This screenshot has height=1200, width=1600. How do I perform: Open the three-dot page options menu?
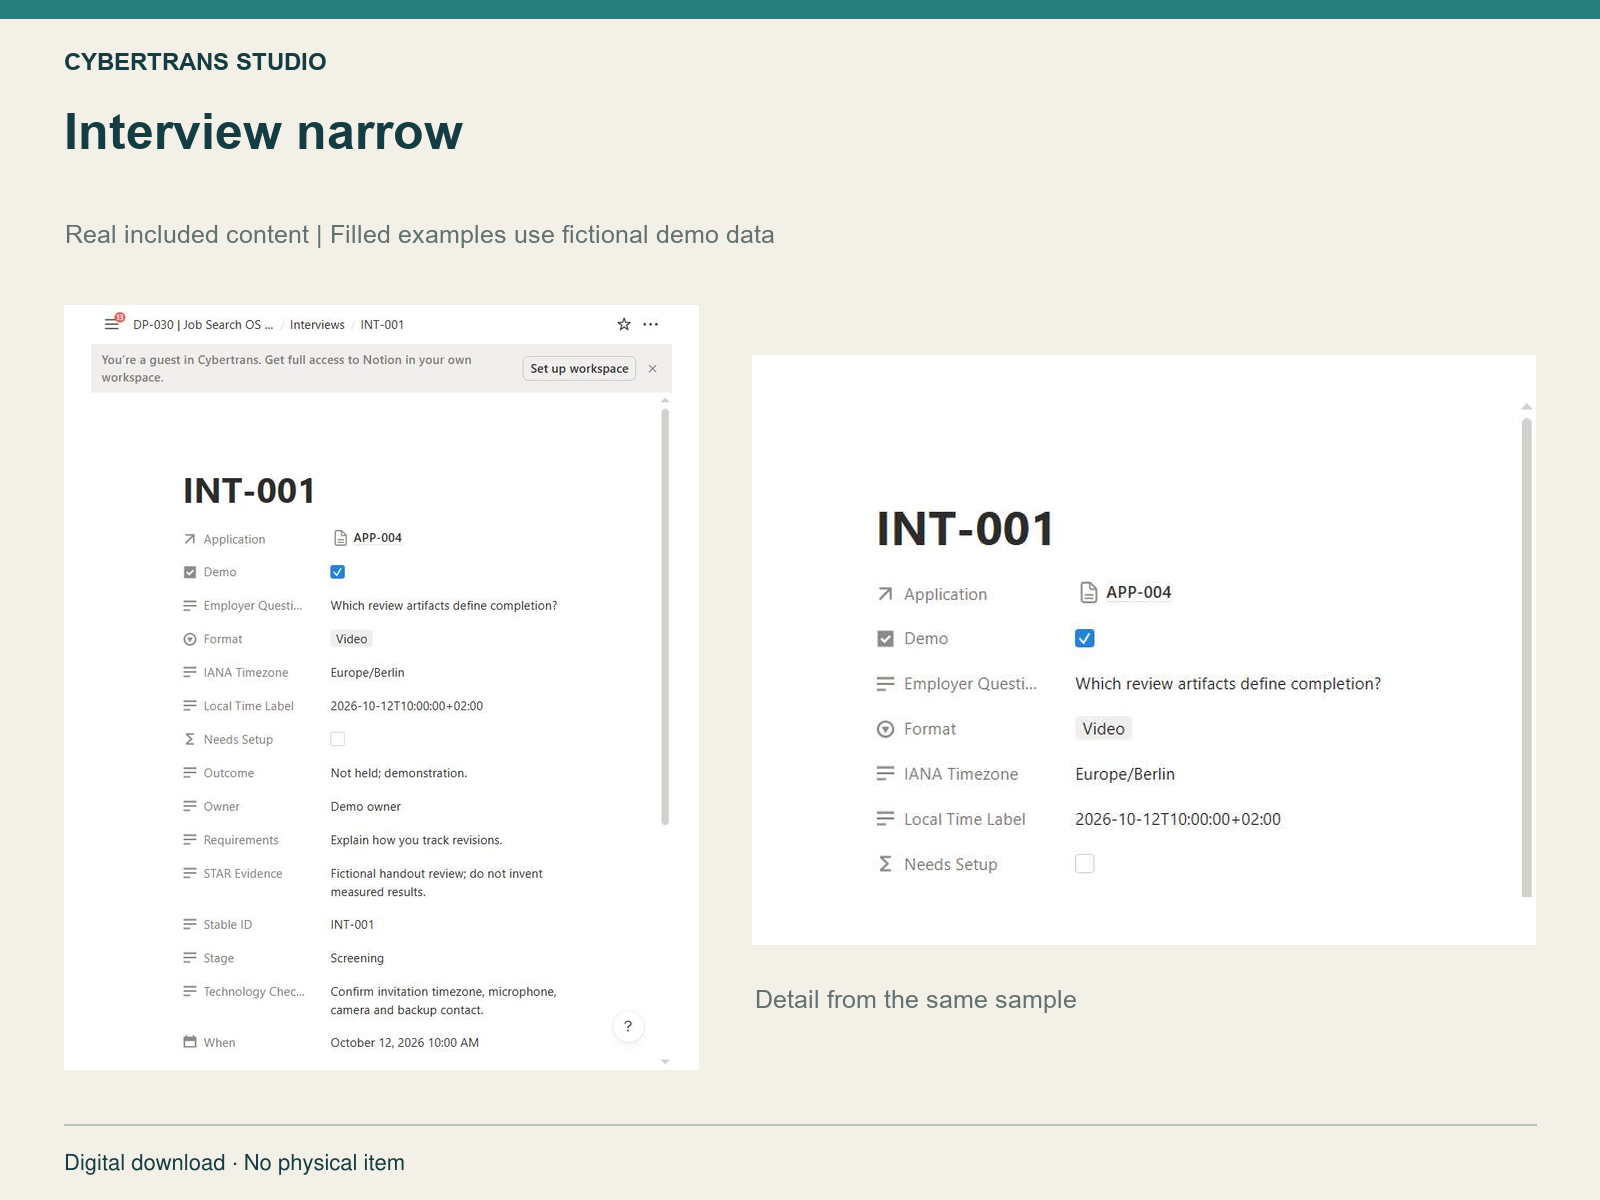[651, 324]
